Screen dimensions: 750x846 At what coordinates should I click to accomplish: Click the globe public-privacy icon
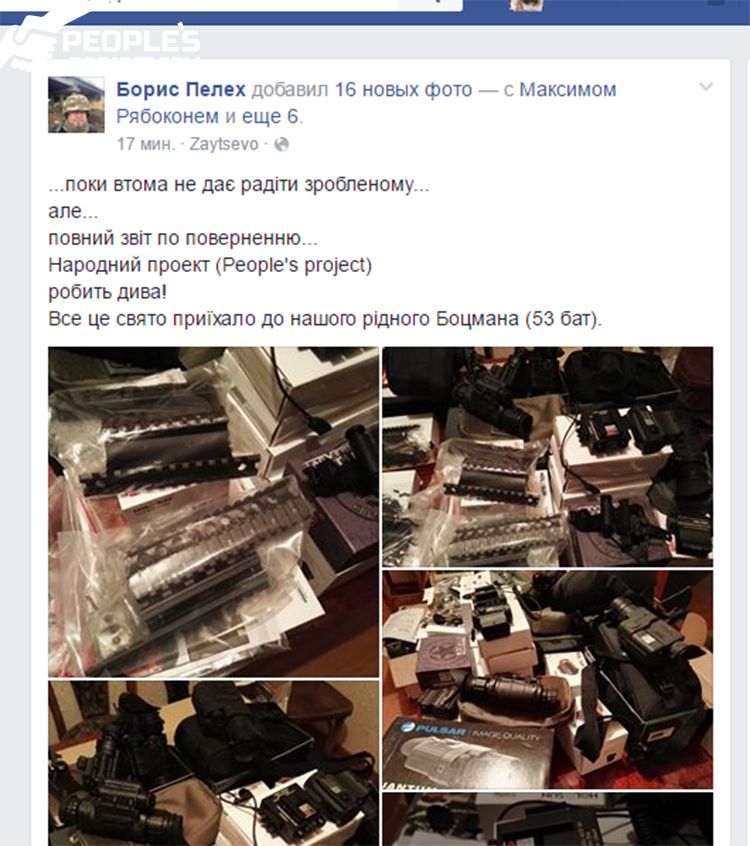point(281,145)
